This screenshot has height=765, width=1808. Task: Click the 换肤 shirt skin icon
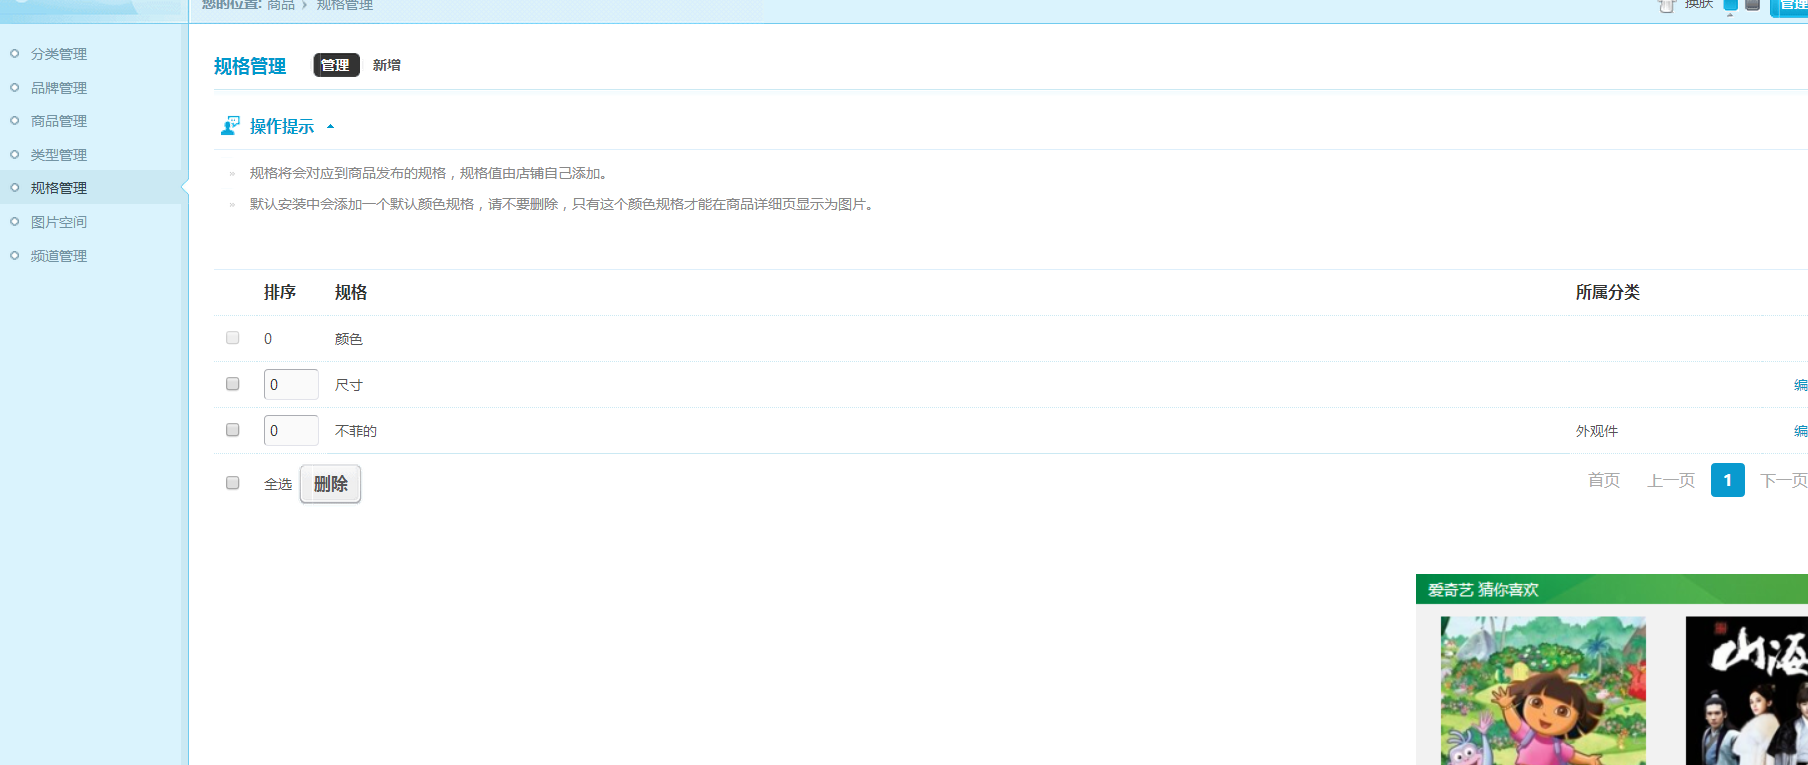coord(1667,6)
